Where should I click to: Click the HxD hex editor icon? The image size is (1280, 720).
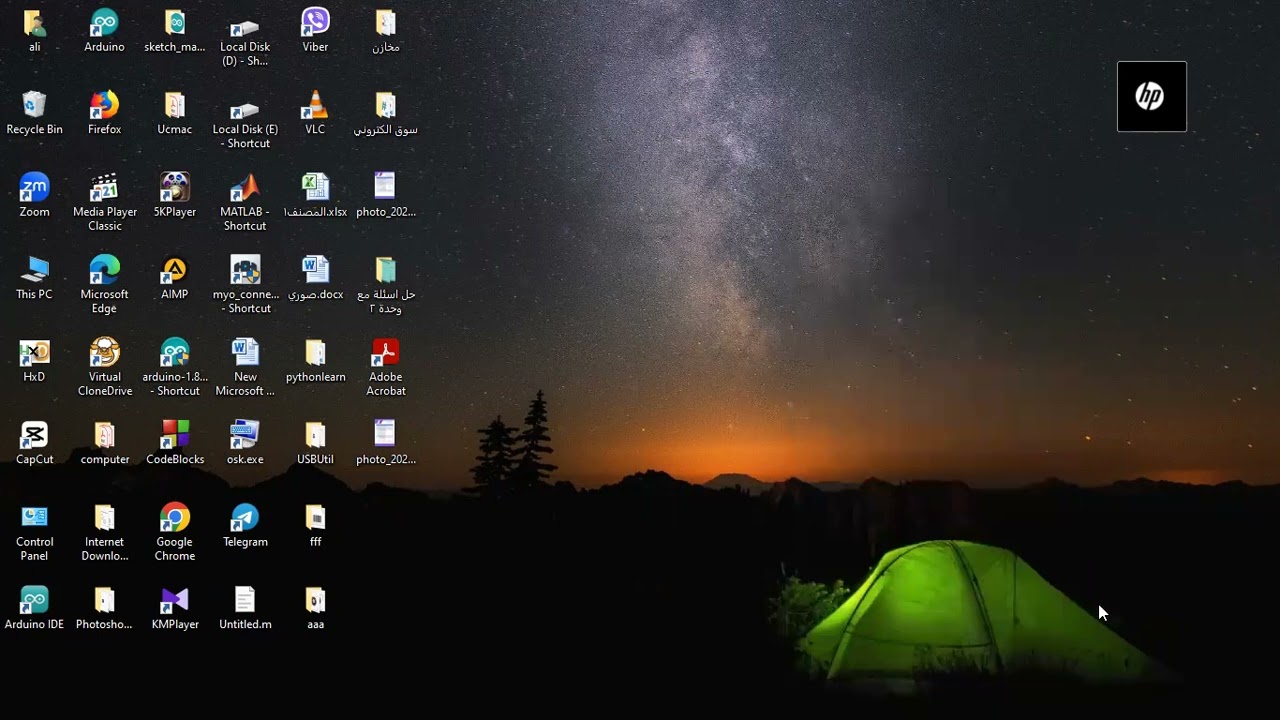pyautogui.click(x=34, y=352)
